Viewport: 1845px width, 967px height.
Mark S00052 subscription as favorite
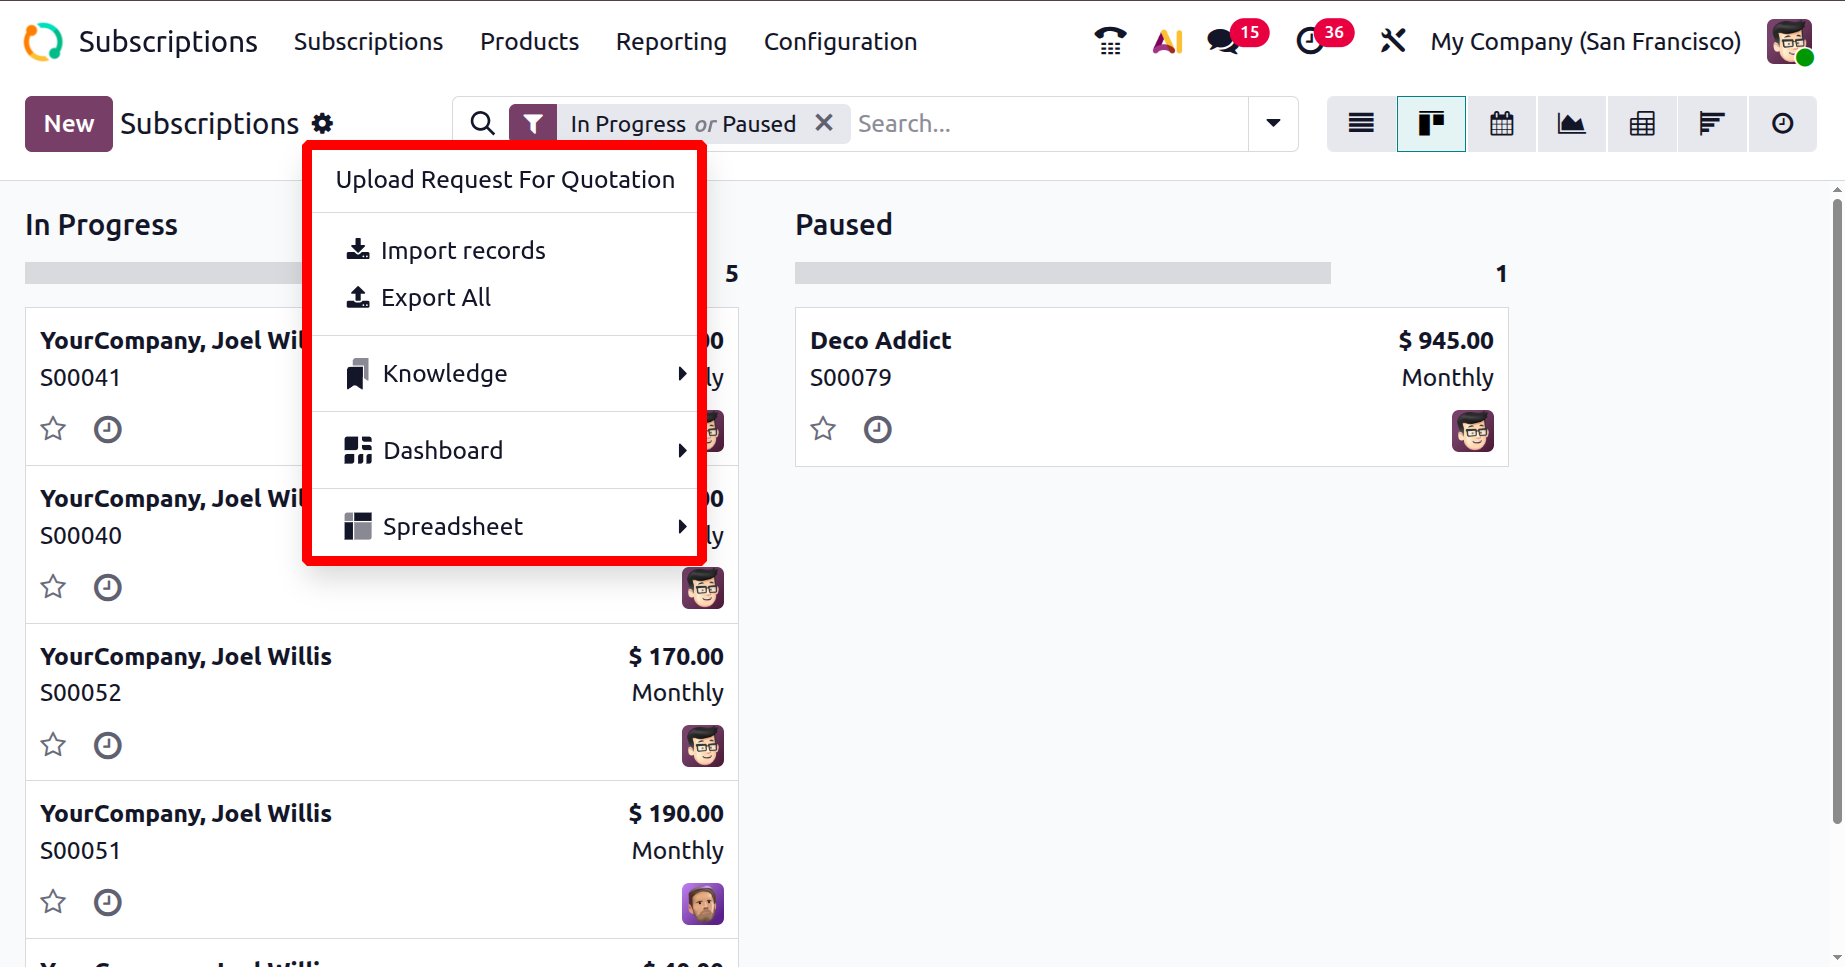coord(53,745)
